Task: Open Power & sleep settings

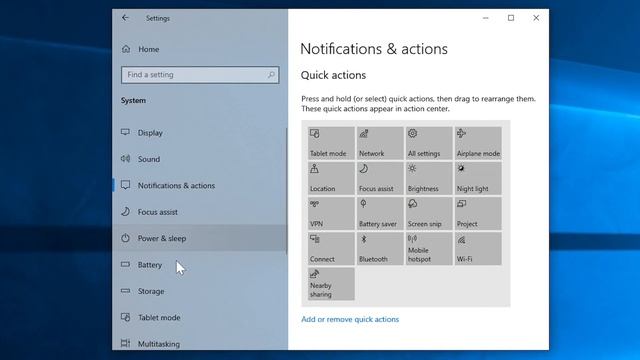Action: coord(199,238)
